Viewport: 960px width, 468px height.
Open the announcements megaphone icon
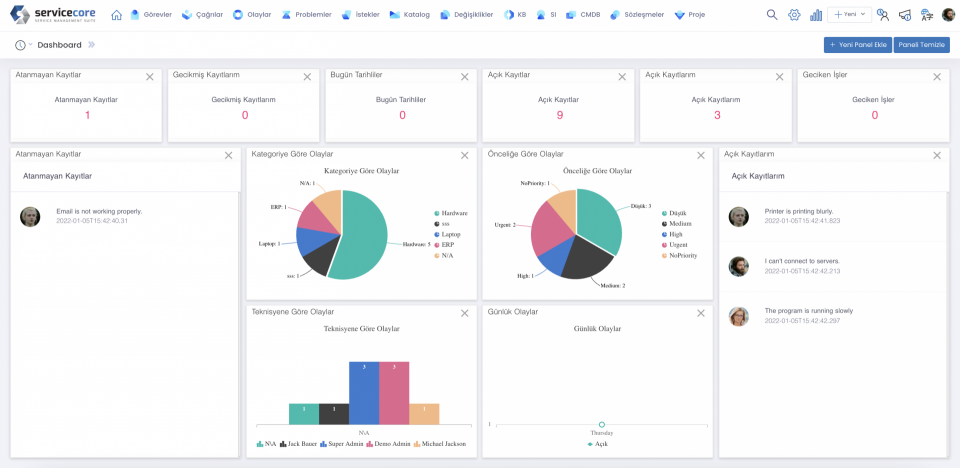coord(905,15)
